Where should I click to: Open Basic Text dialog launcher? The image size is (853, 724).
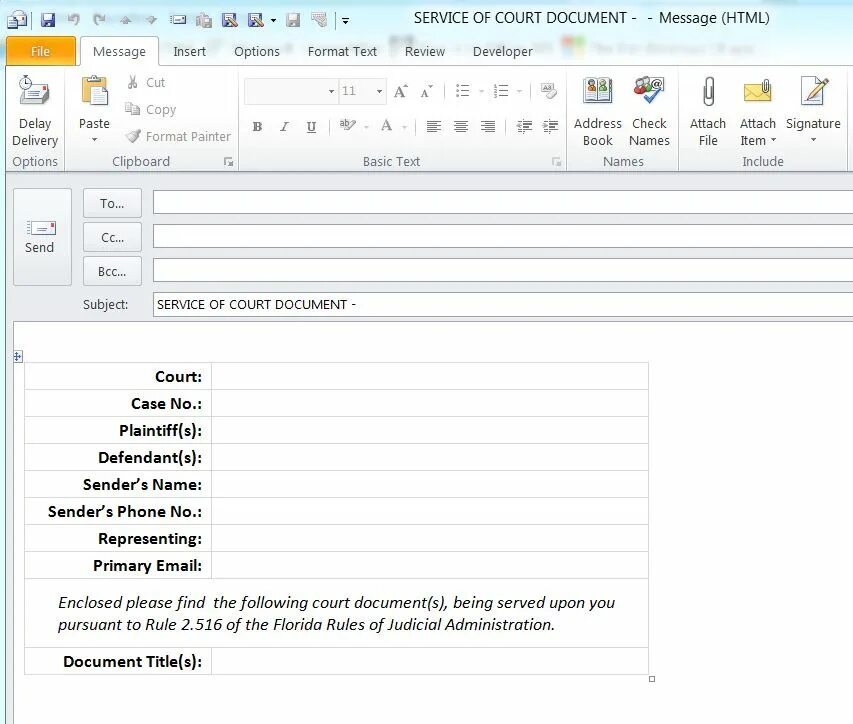pyautogui.click(x=556, y=162)
